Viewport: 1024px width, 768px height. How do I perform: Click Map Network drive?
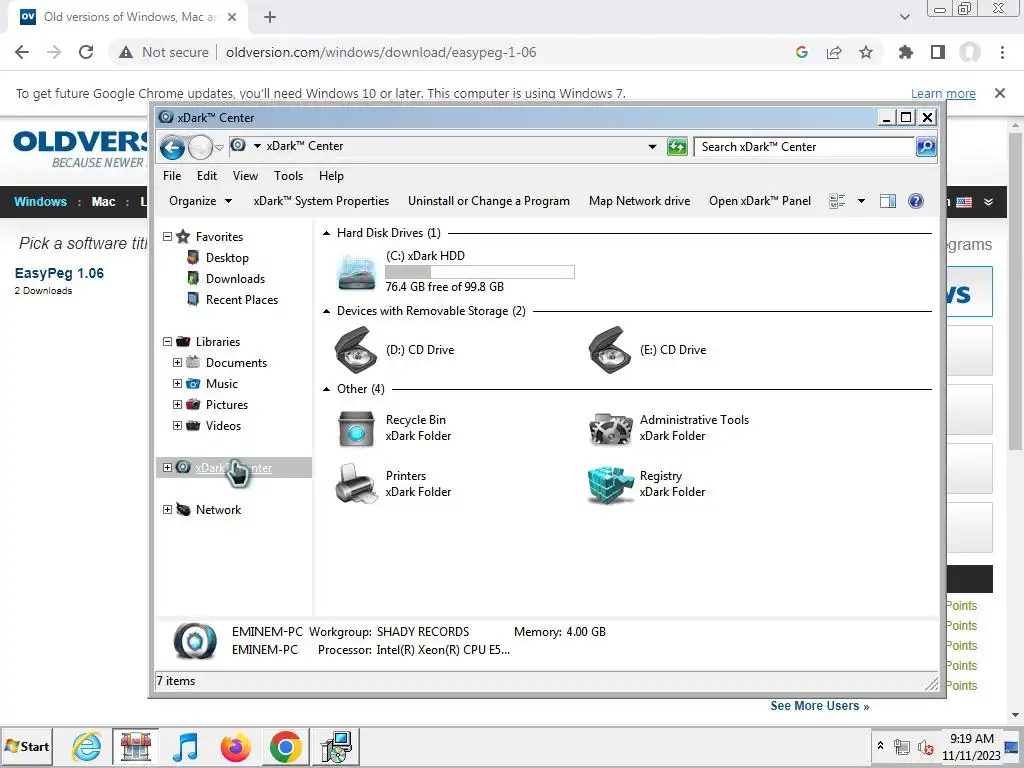(x=639, y=201)
